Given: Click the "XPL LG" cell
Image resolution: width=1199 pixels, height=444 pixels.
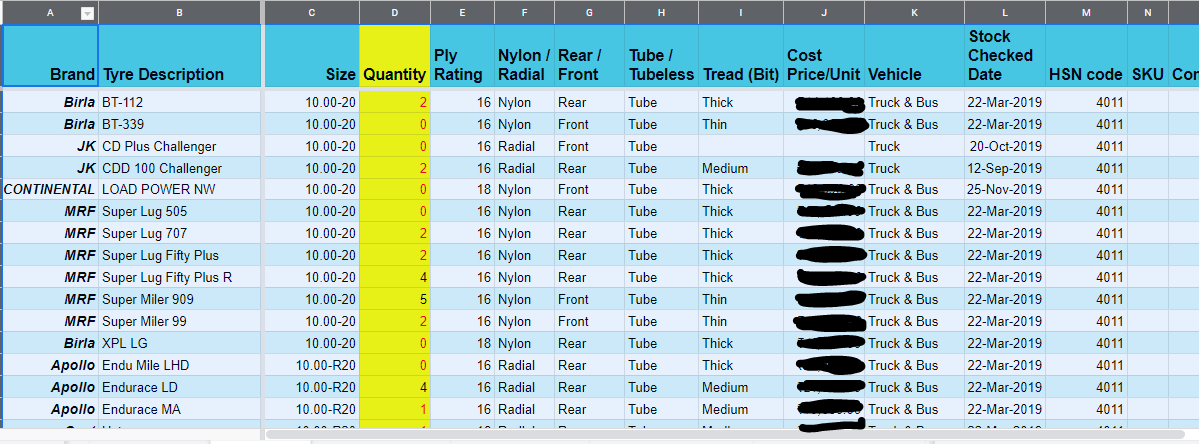Looking at the screenshot, I should tap(179, 343).
